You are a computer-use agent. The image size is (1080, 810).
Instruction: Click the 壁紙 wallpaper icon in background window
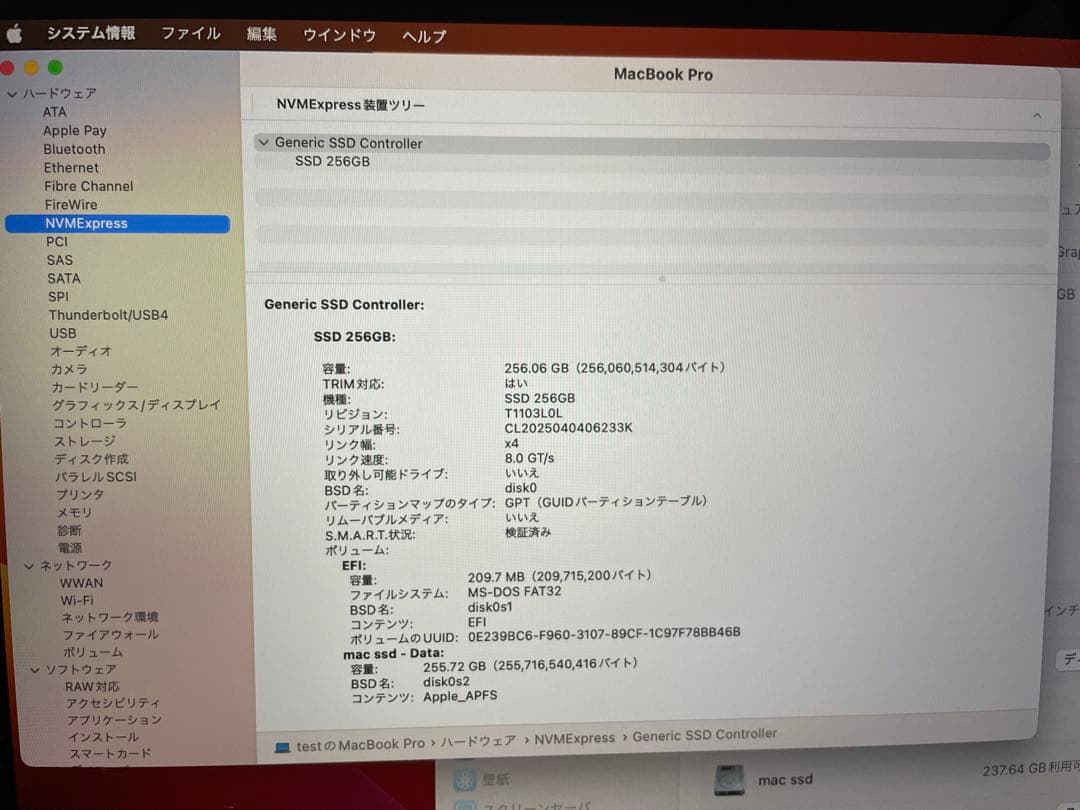click(x=466, y=778)
